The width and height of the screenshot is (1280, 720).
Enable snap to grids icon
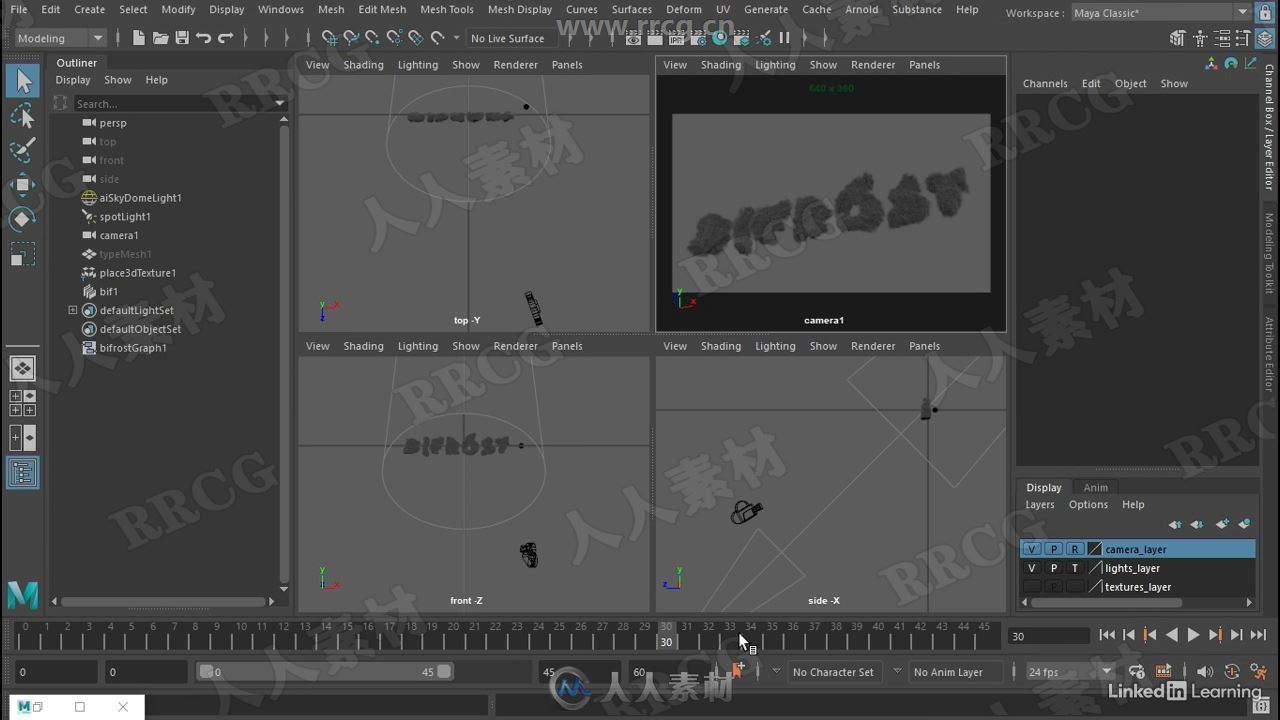(x=329, y=38)
